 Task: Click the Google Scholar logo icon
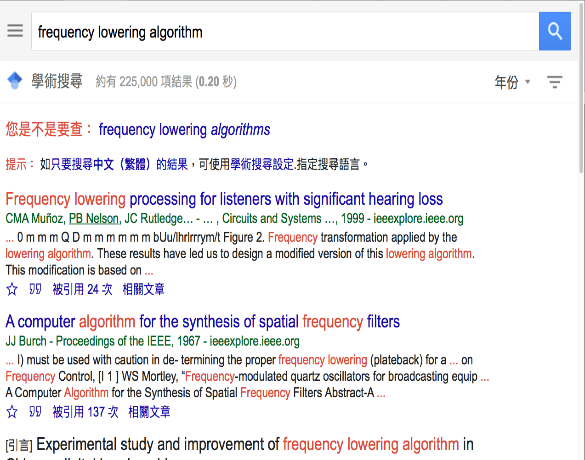(15, 81)
